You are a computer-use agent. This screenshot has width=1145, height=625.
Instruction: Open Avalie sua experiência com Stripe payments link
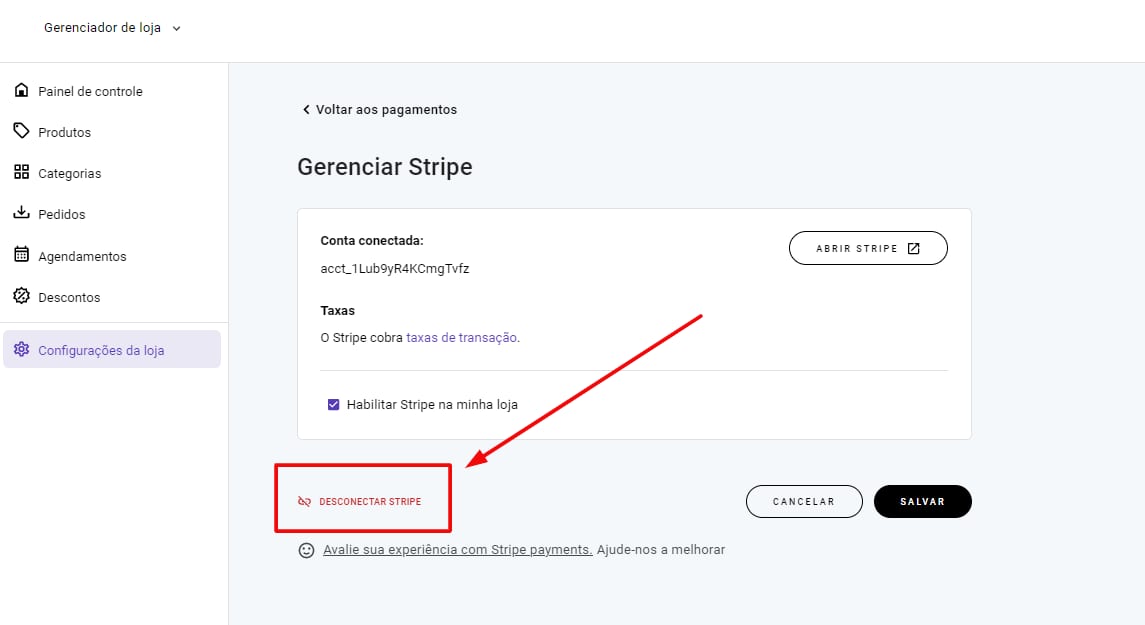point(457,550)
